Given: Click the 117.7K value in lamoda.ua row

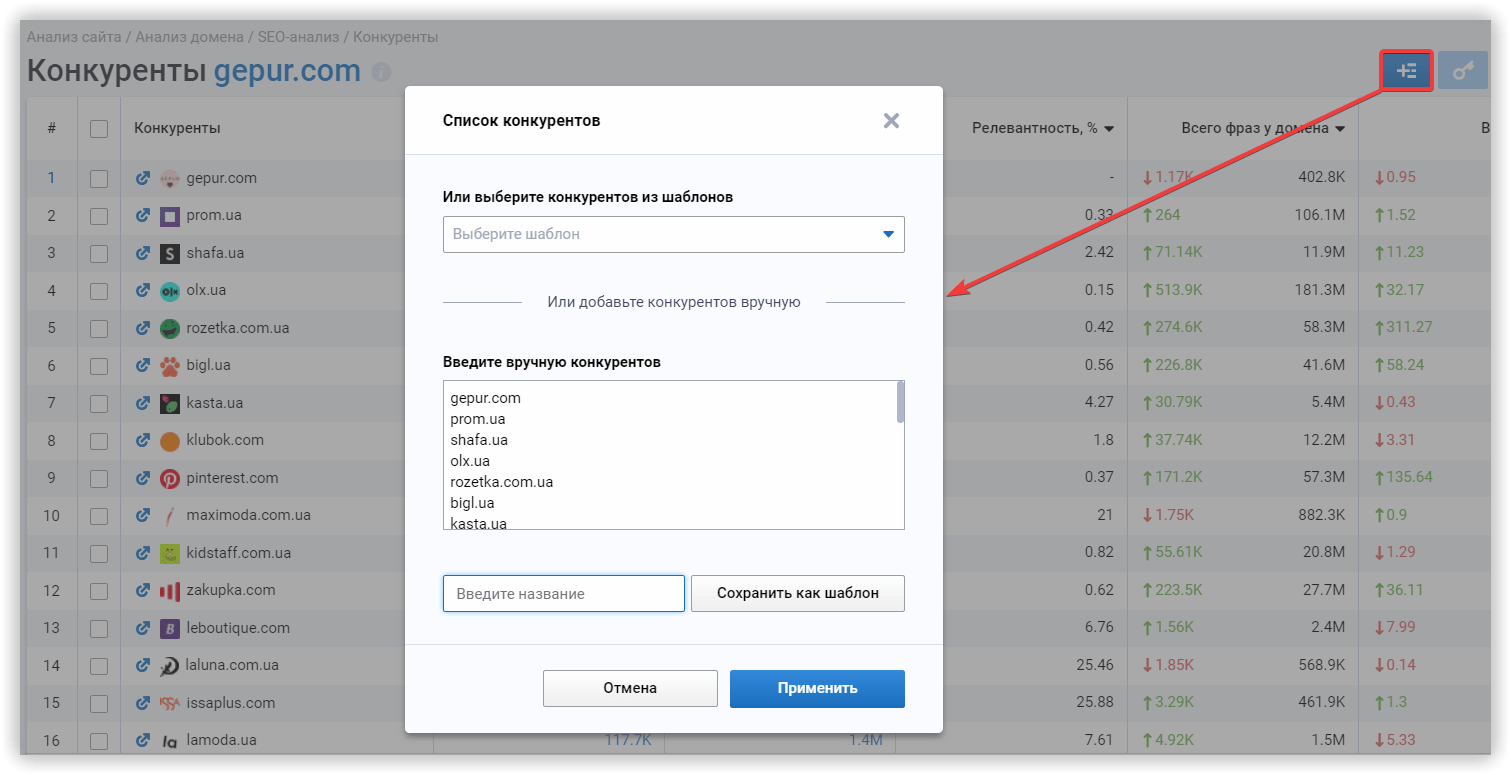Looking at the screenshot, I should tap(628, 741).
